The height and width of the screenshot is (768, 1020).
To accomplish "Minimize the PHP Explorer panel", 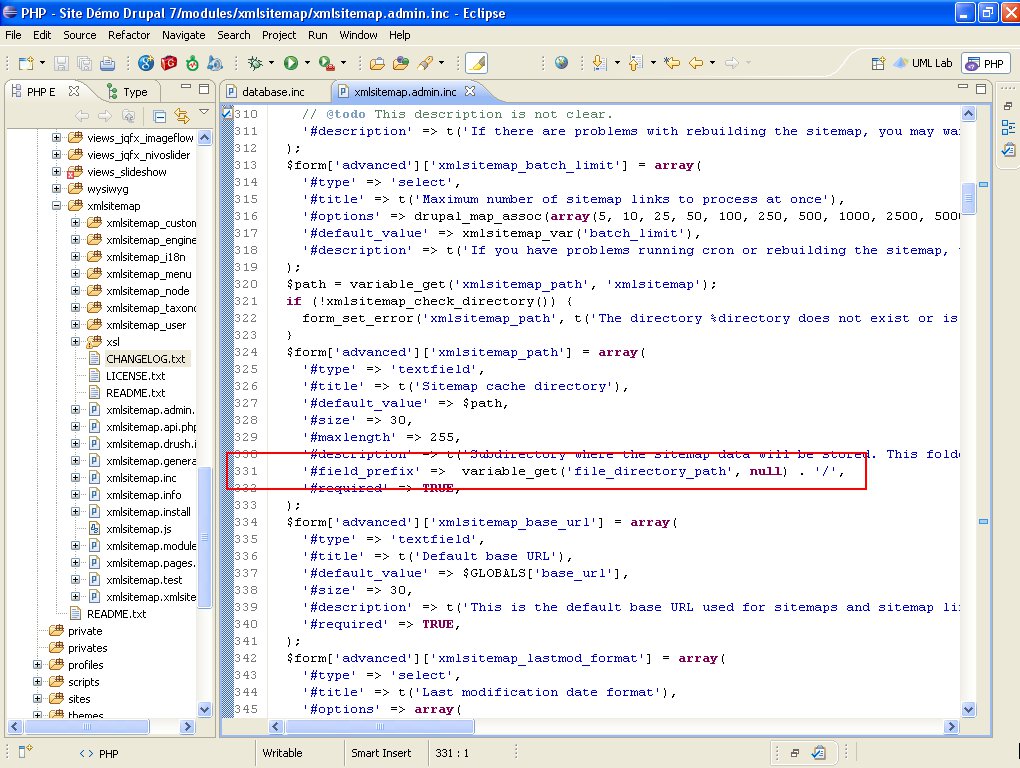I will (x=186, y=87).
